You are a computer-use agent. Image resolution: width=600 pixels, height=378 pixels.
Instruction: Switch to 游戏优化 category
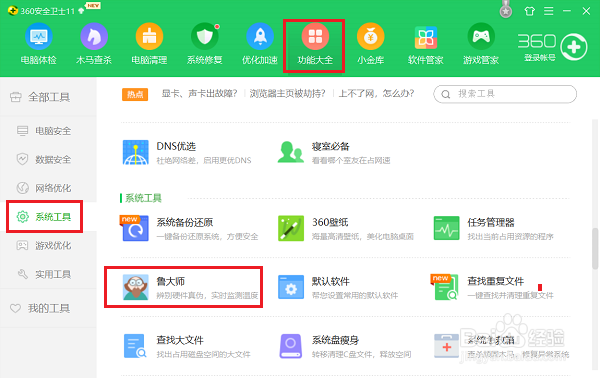(x=48, y=246)
